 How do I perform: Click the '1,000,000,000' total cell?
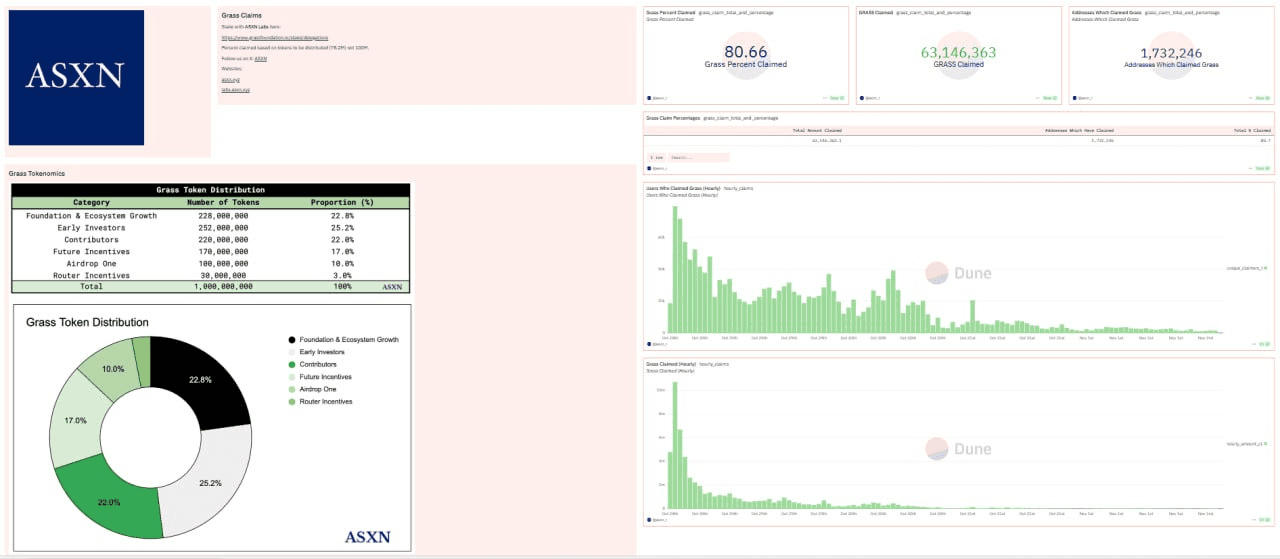click(x=223, y=286)
